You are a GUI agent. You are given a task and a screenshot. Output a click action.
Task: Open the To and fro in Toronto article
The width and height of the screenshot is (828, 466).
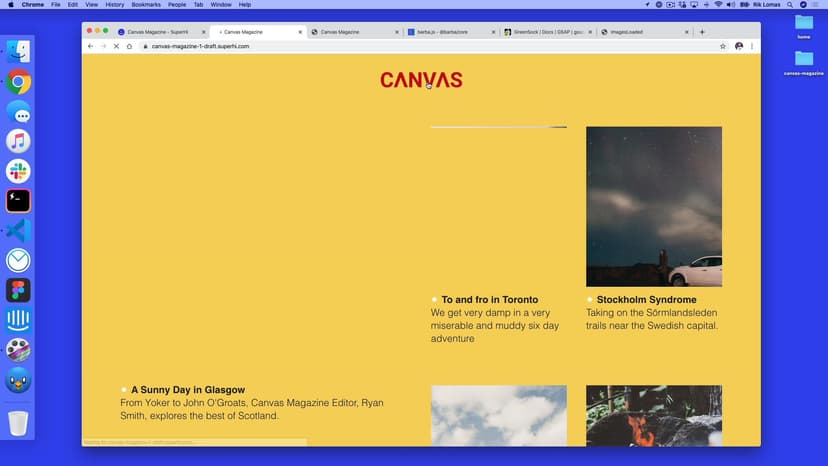pos(489,300)
